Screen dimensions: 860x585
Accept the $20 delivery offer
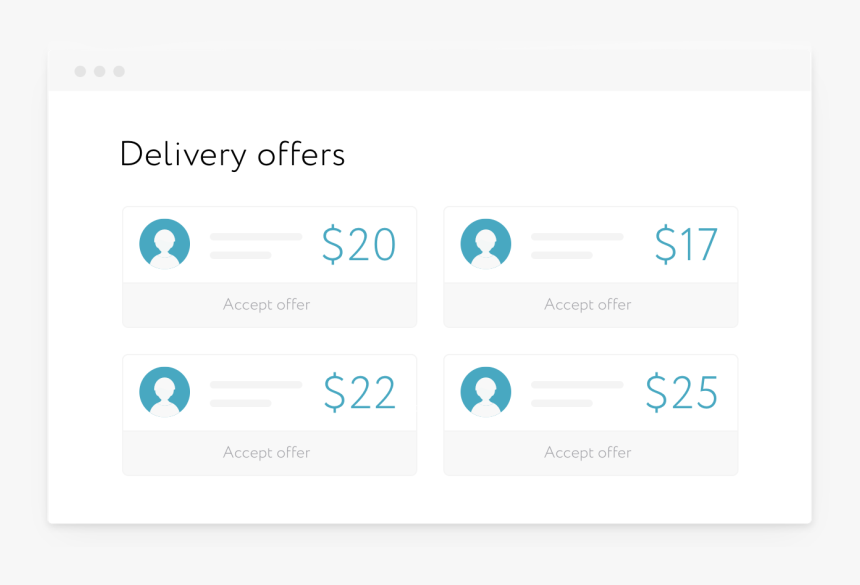pyautogui.click(x=269, y=305)
